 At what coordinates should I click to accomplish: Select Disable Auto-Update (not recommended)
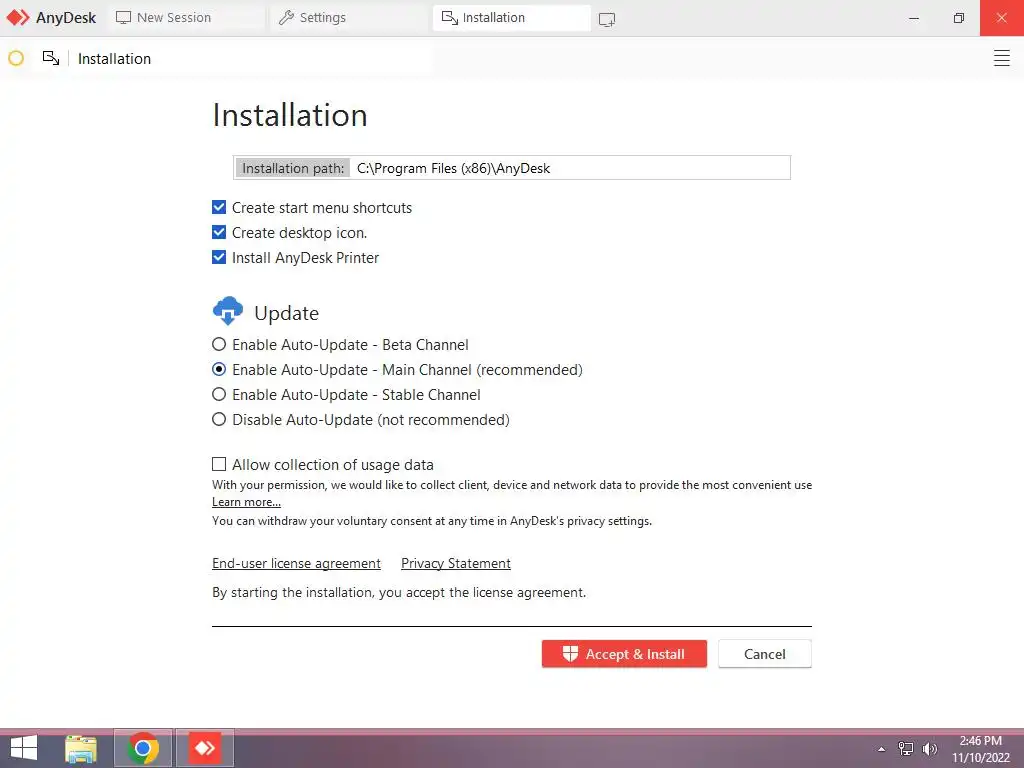pos(219,419)
